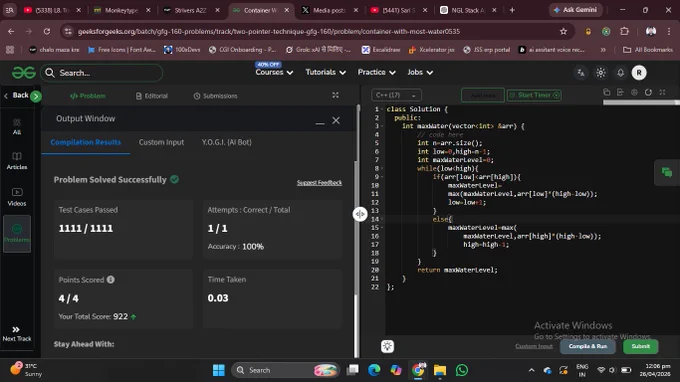The image size is (680, 382).
Task: Open the user profile avatar R
Action: coord(639,73)
